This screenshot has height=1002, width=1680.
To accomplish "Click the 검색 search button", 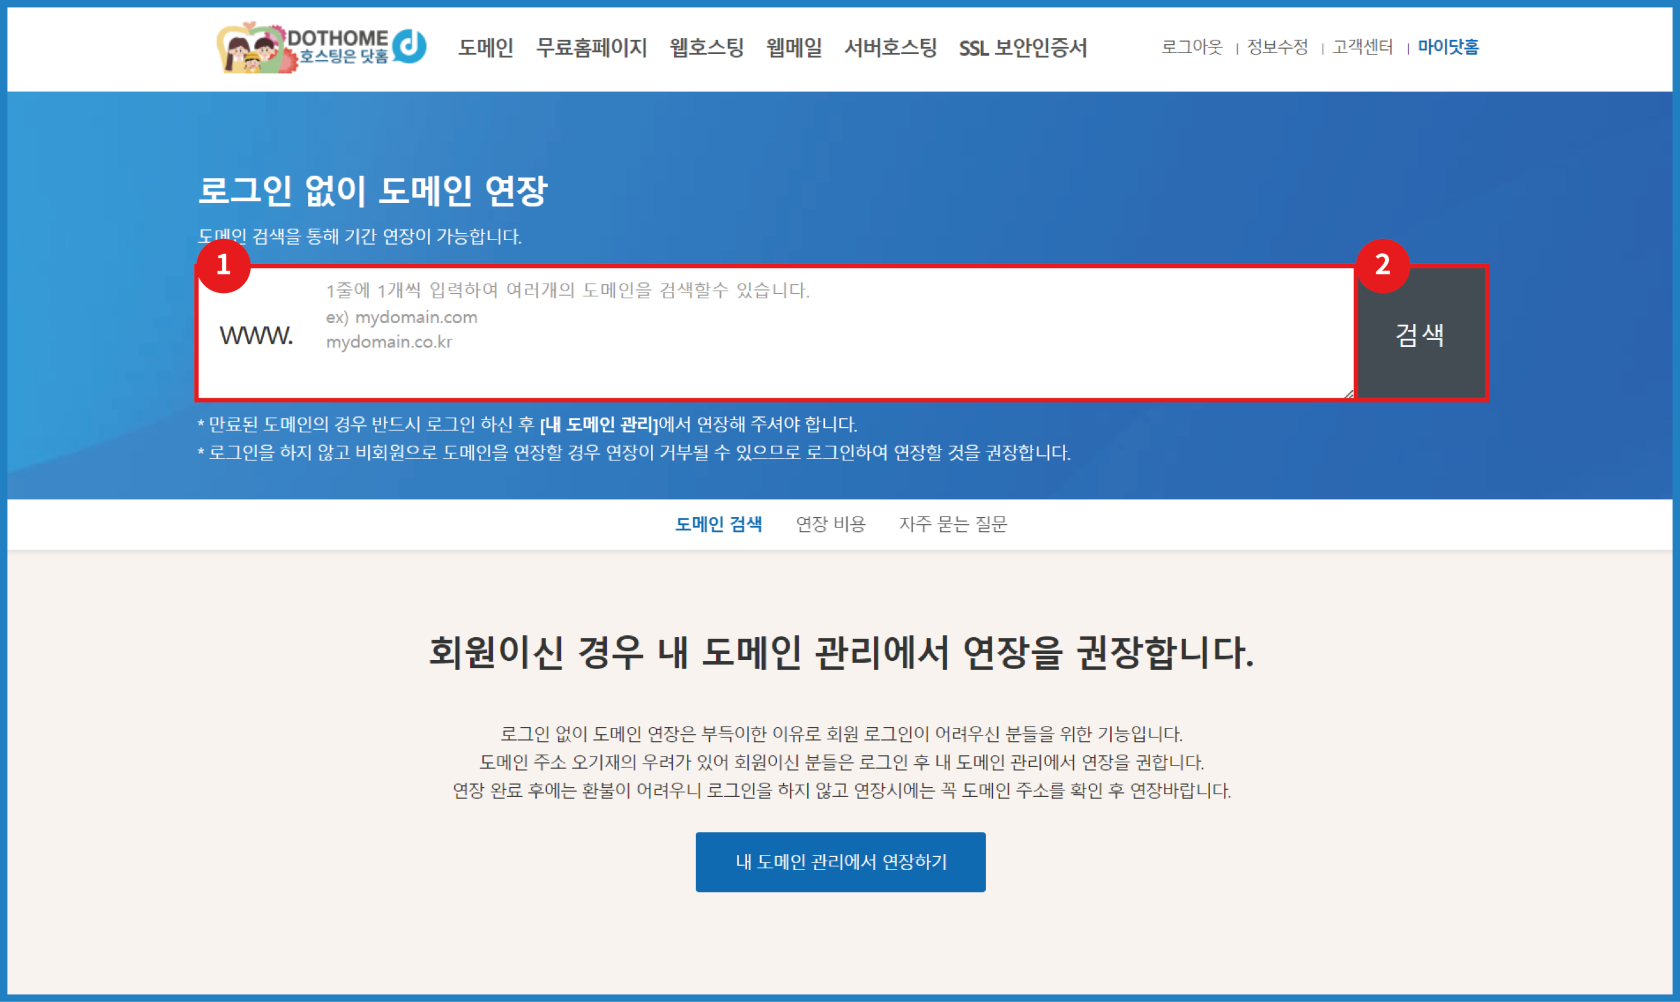I will tap(1420, 334).
